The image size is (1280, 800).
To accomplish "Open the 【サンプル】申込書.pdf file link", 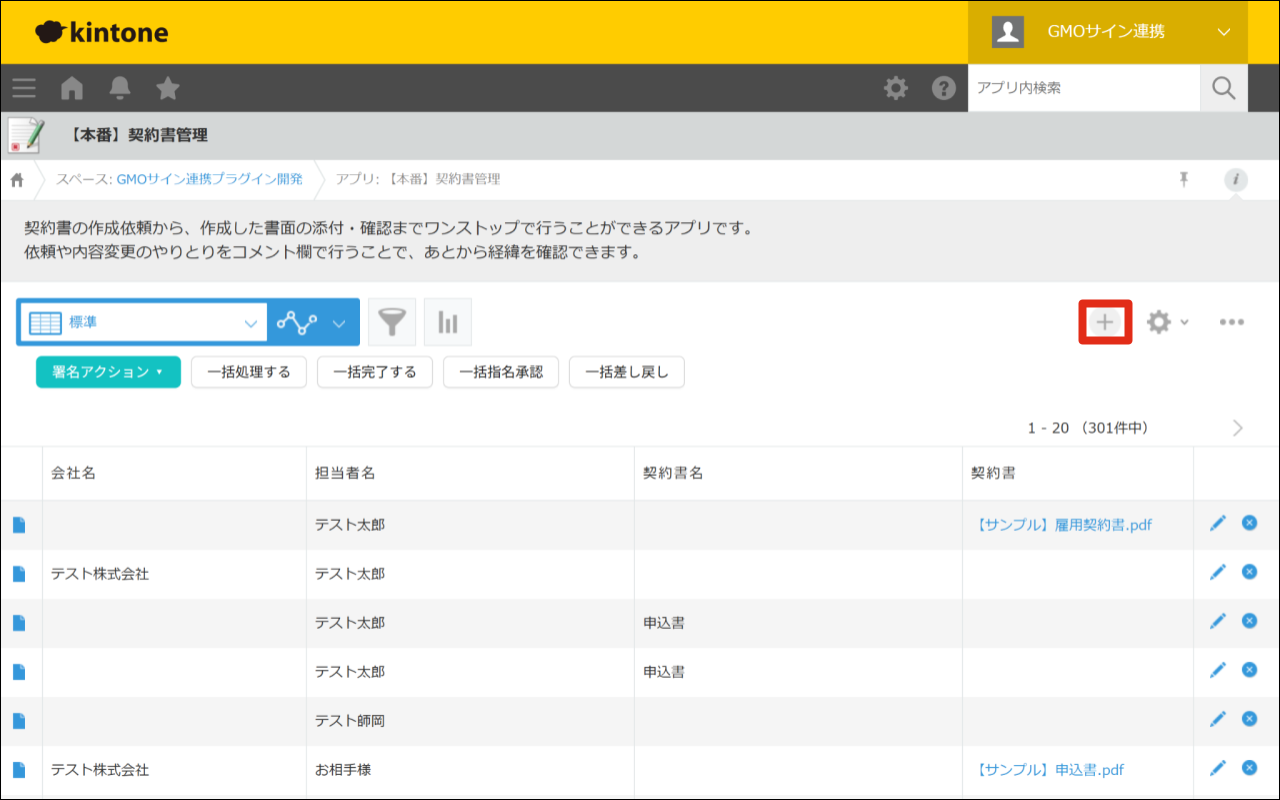I will (1047, 770).
